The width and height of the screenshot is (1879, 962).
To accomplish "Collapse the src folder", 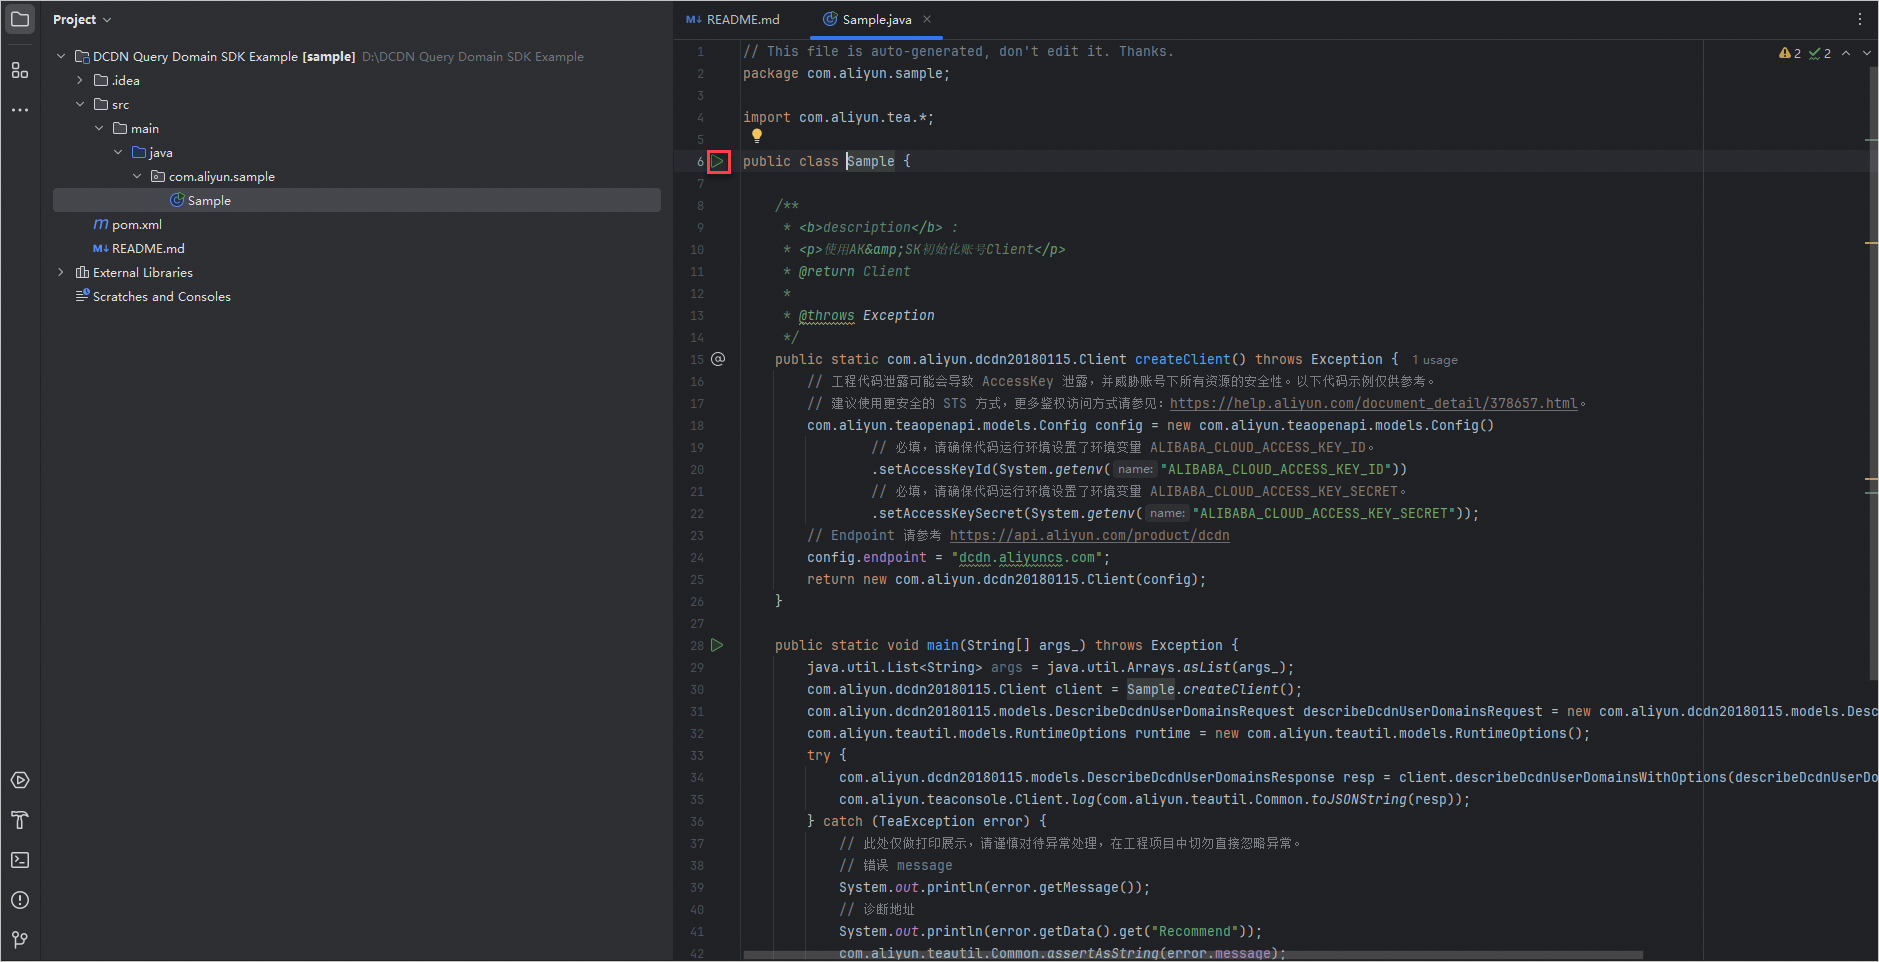I will [80, 104].
